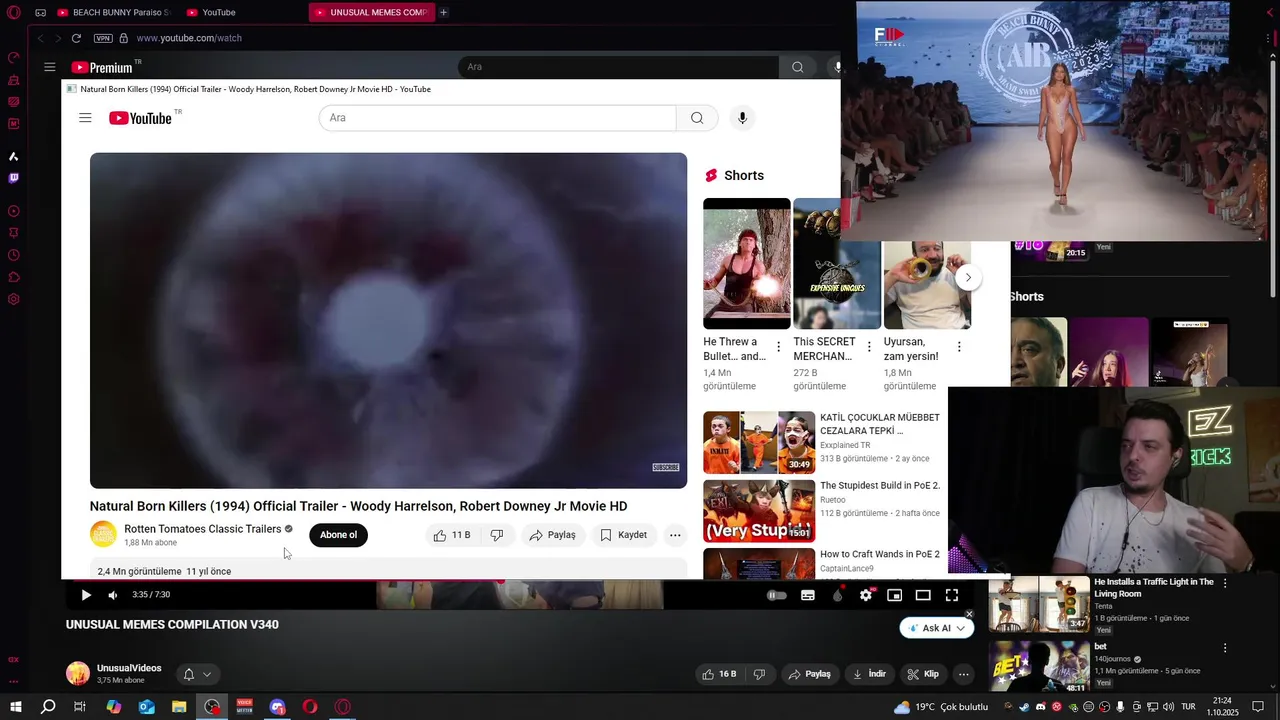Show next Shorts with the right arrow
The height and width of the screenshot is (720, 1280).
coord(968,277)
